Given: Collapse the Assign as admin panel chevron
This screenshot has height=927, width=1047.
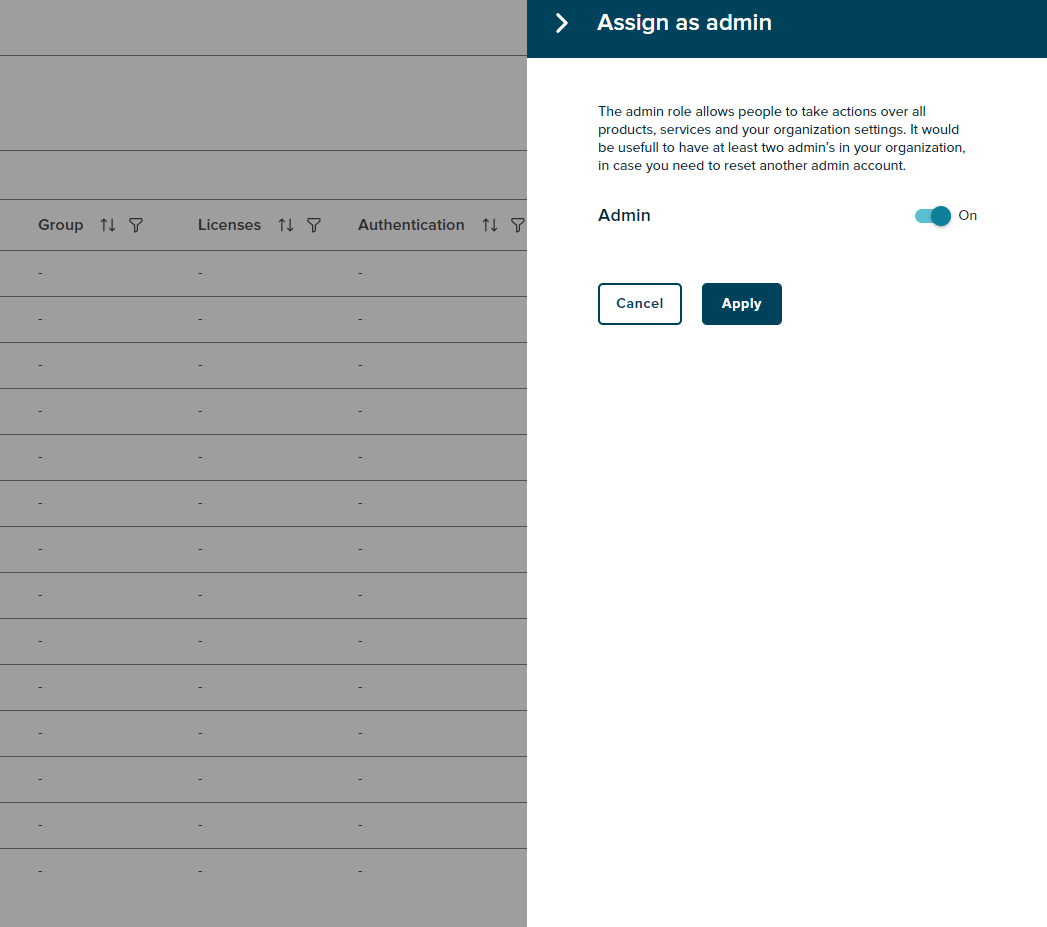Looking at the screenshot, I should click(562, 23).
